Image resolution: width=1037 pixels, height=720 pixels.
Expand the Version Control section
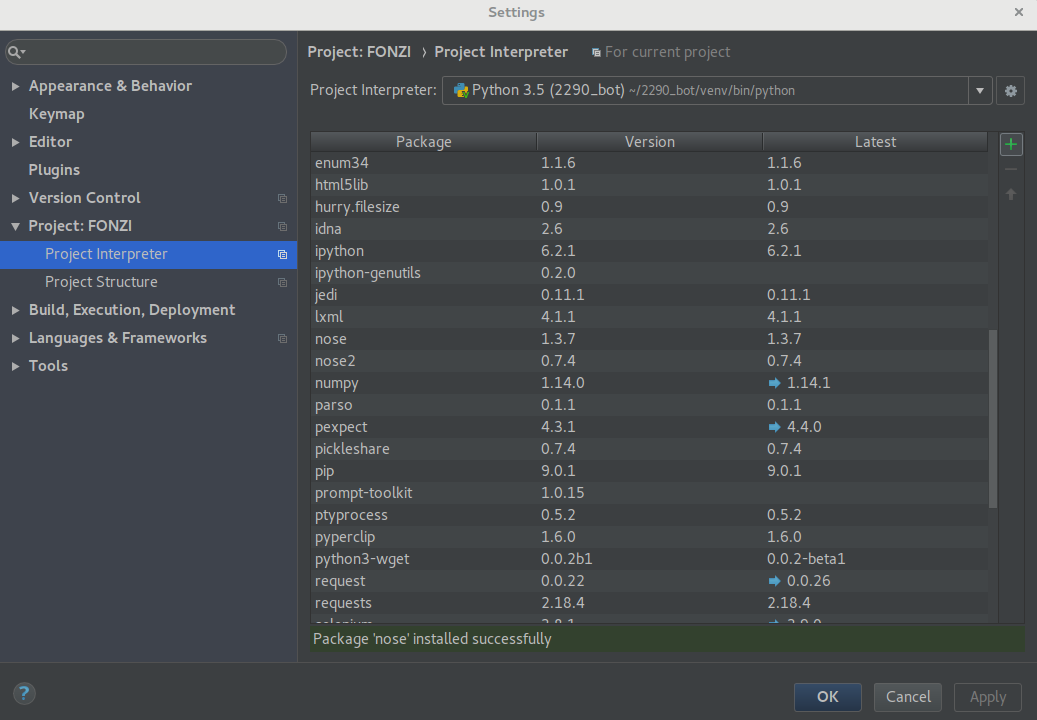pos(15,198)
